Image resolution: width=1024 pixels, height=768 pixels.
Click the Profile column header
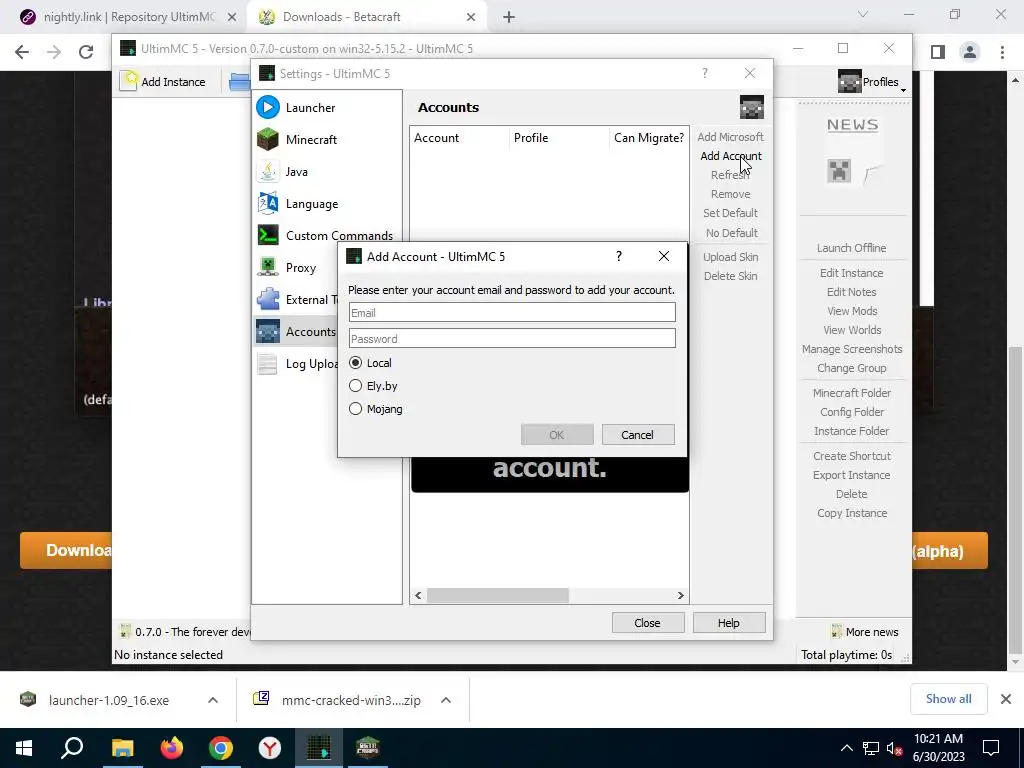point(559,138)
